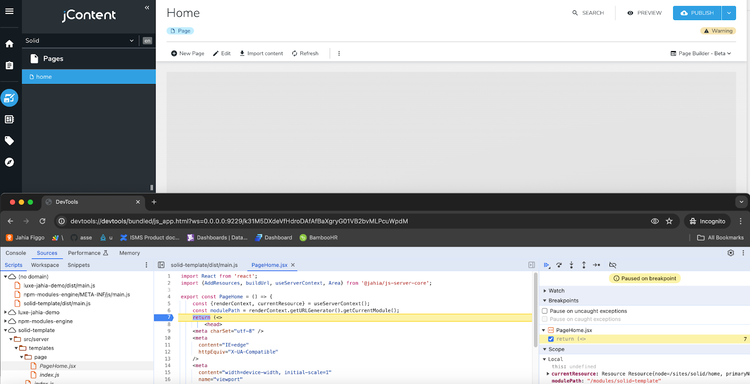Click the Step debugger icon
The height and width of the screenshot is (384, 750).
(x=596, y=265)
